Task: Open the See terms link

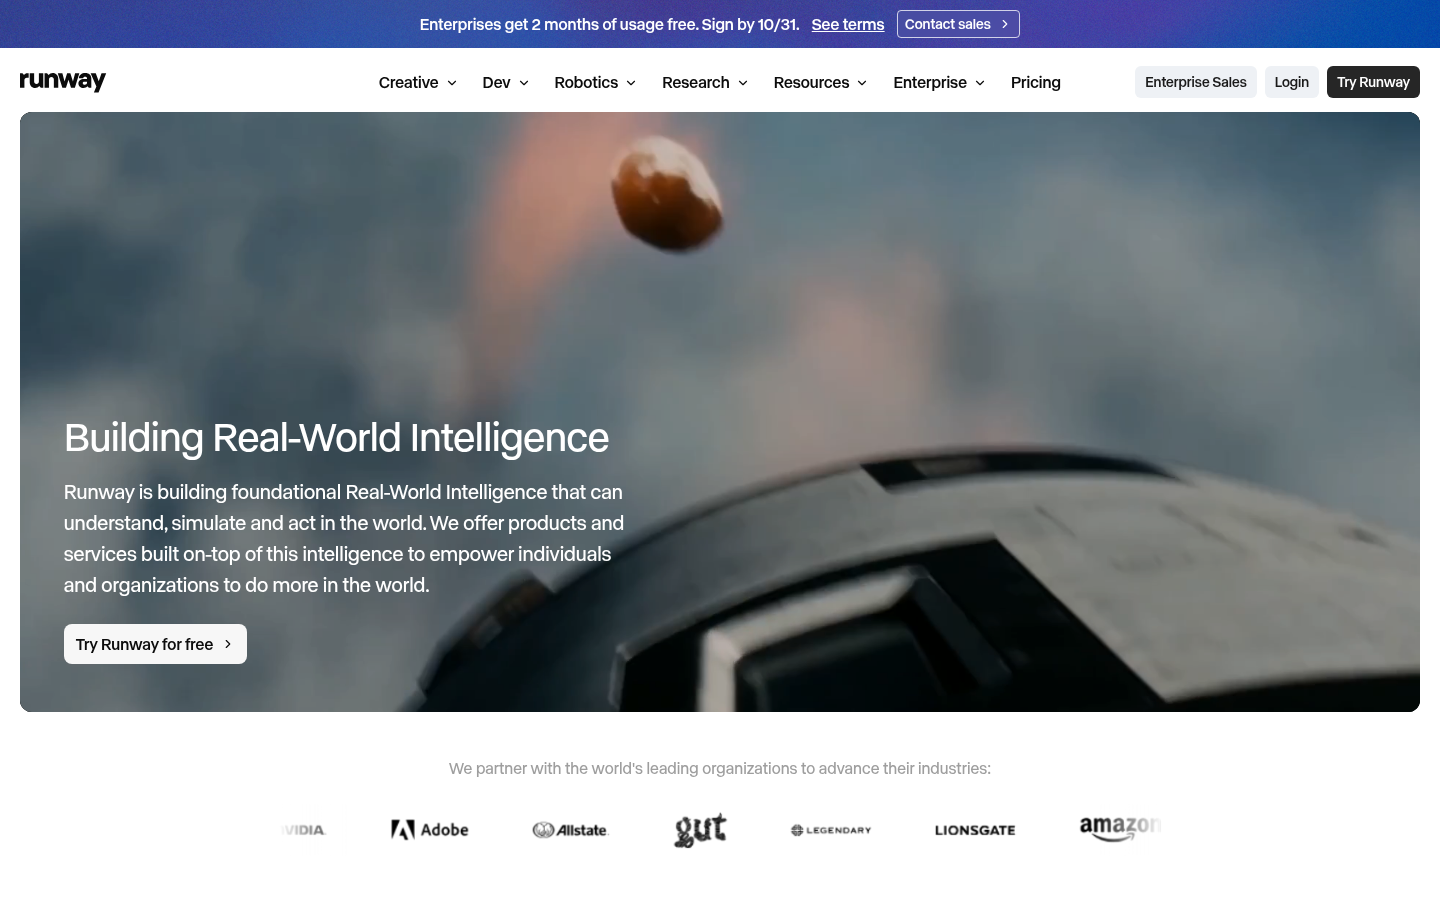Action: [x=848, y=24]
